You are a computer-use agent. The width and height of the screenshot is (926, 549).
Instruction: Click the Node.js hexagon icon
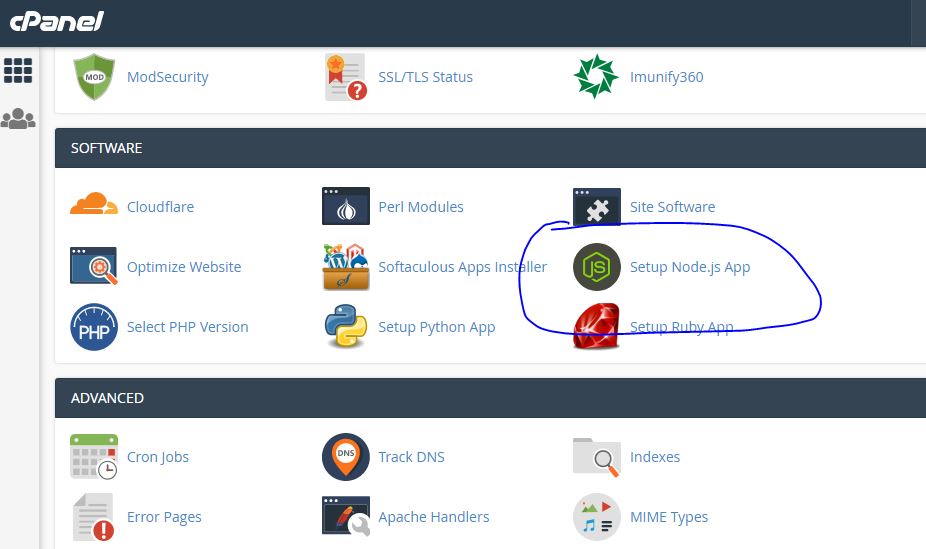[596, 267]
